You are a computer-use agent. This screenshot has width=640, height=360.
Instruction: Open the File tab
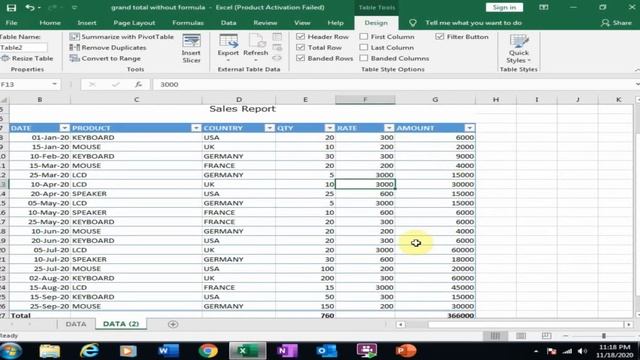point(11,23)
